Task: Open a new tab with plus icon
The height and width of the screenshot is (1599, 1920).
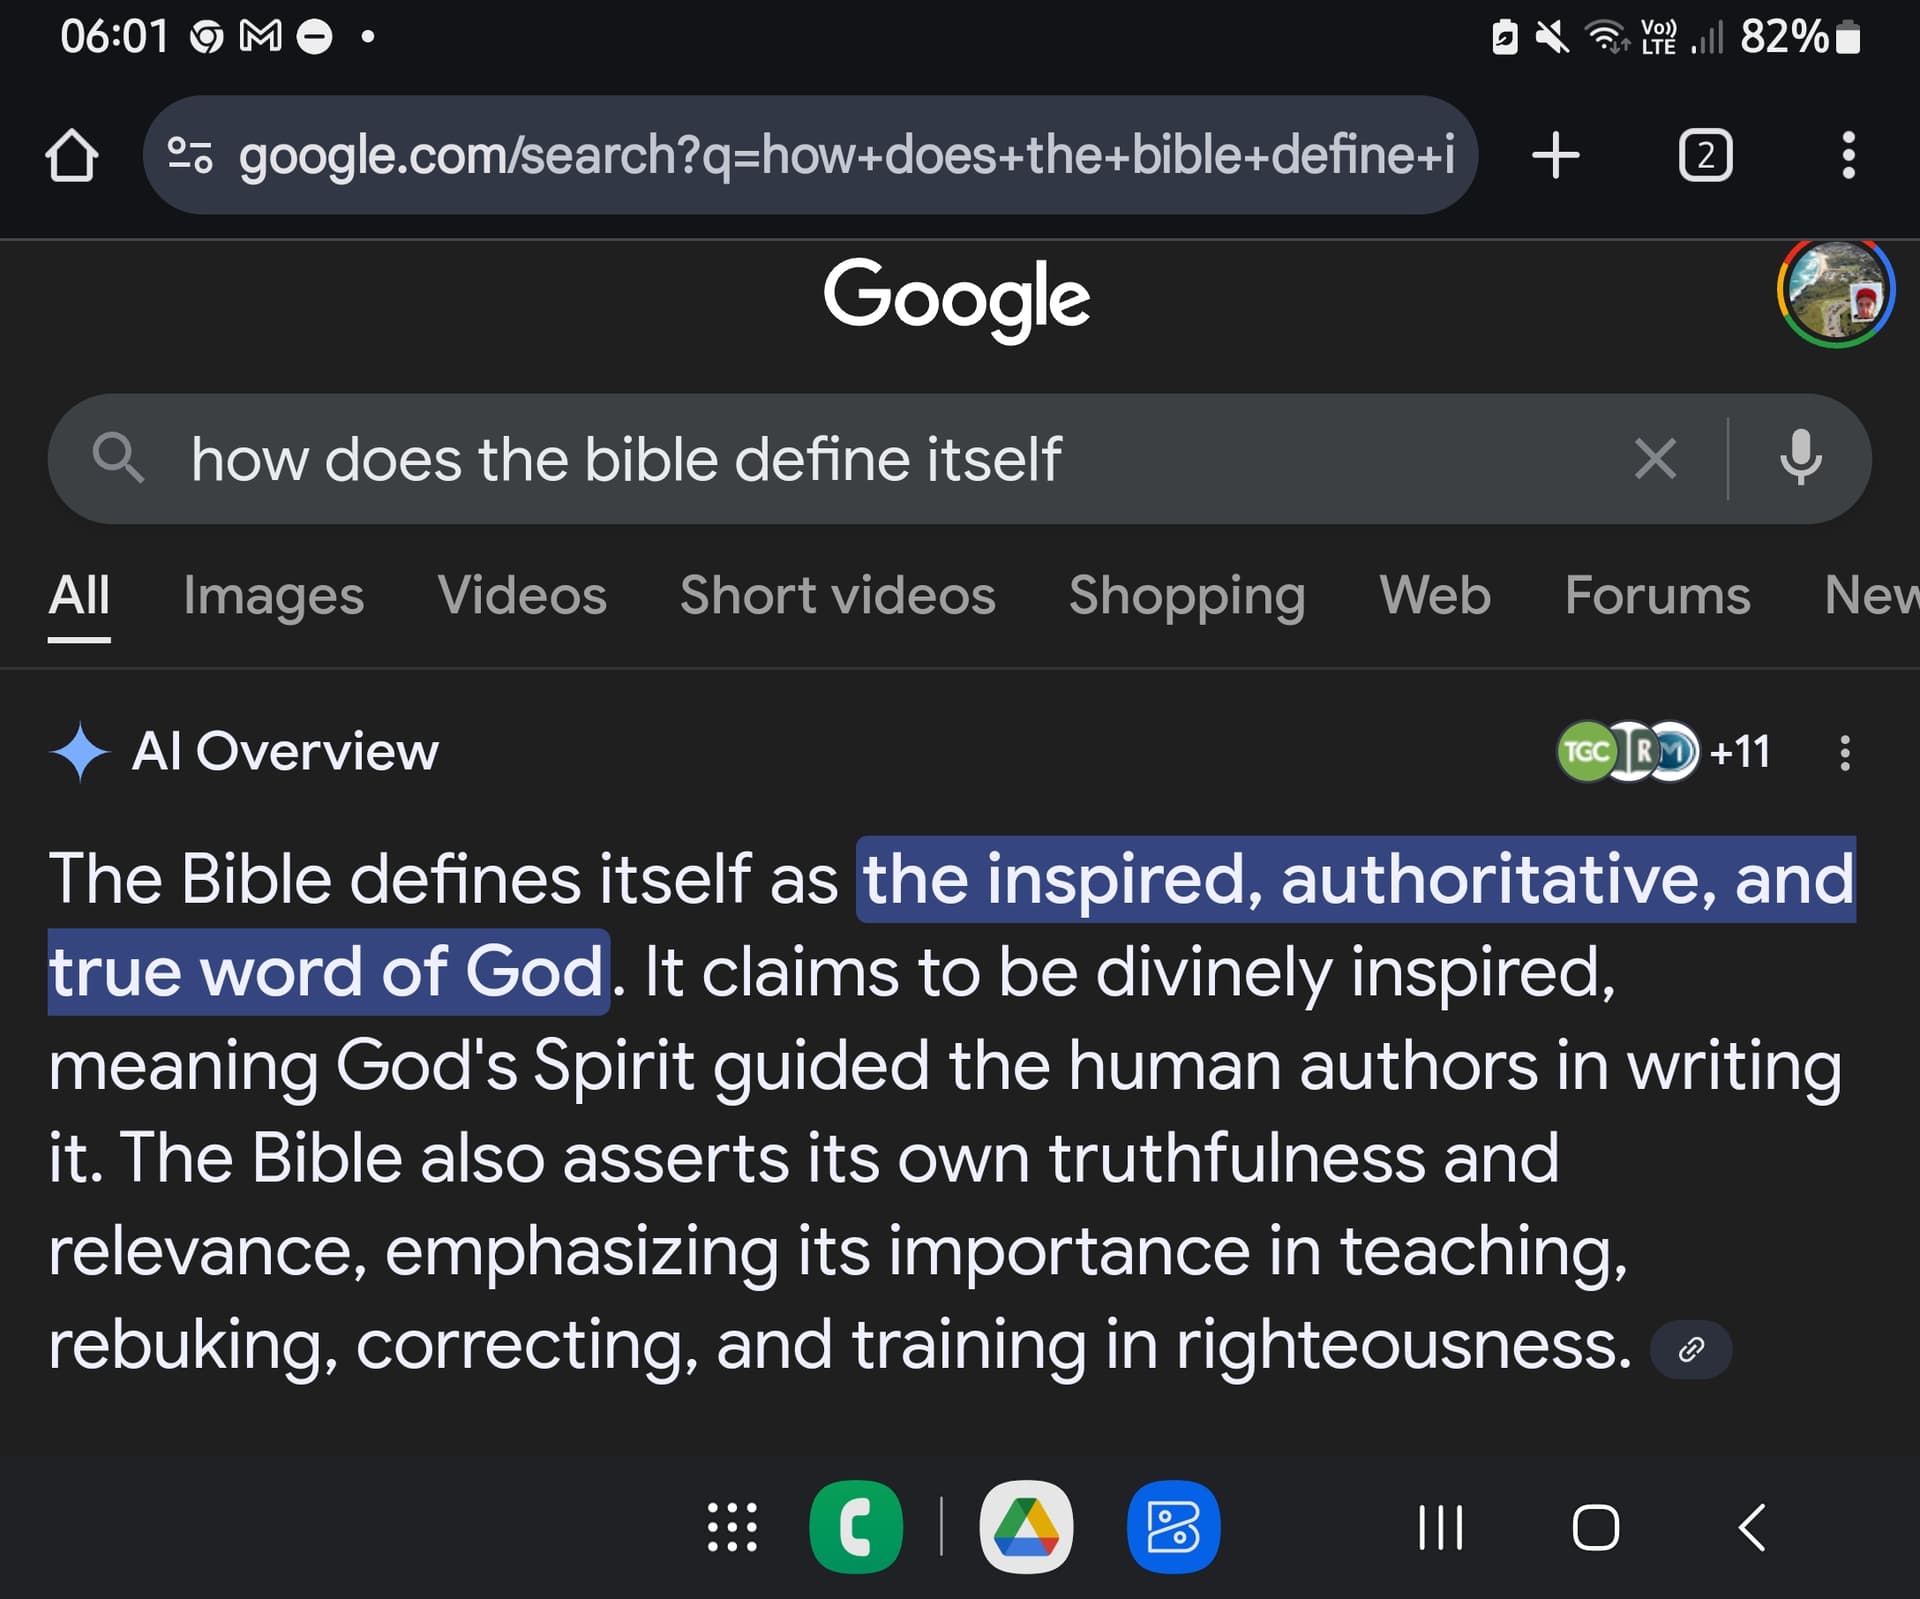Action: [x=1556, y=156]
